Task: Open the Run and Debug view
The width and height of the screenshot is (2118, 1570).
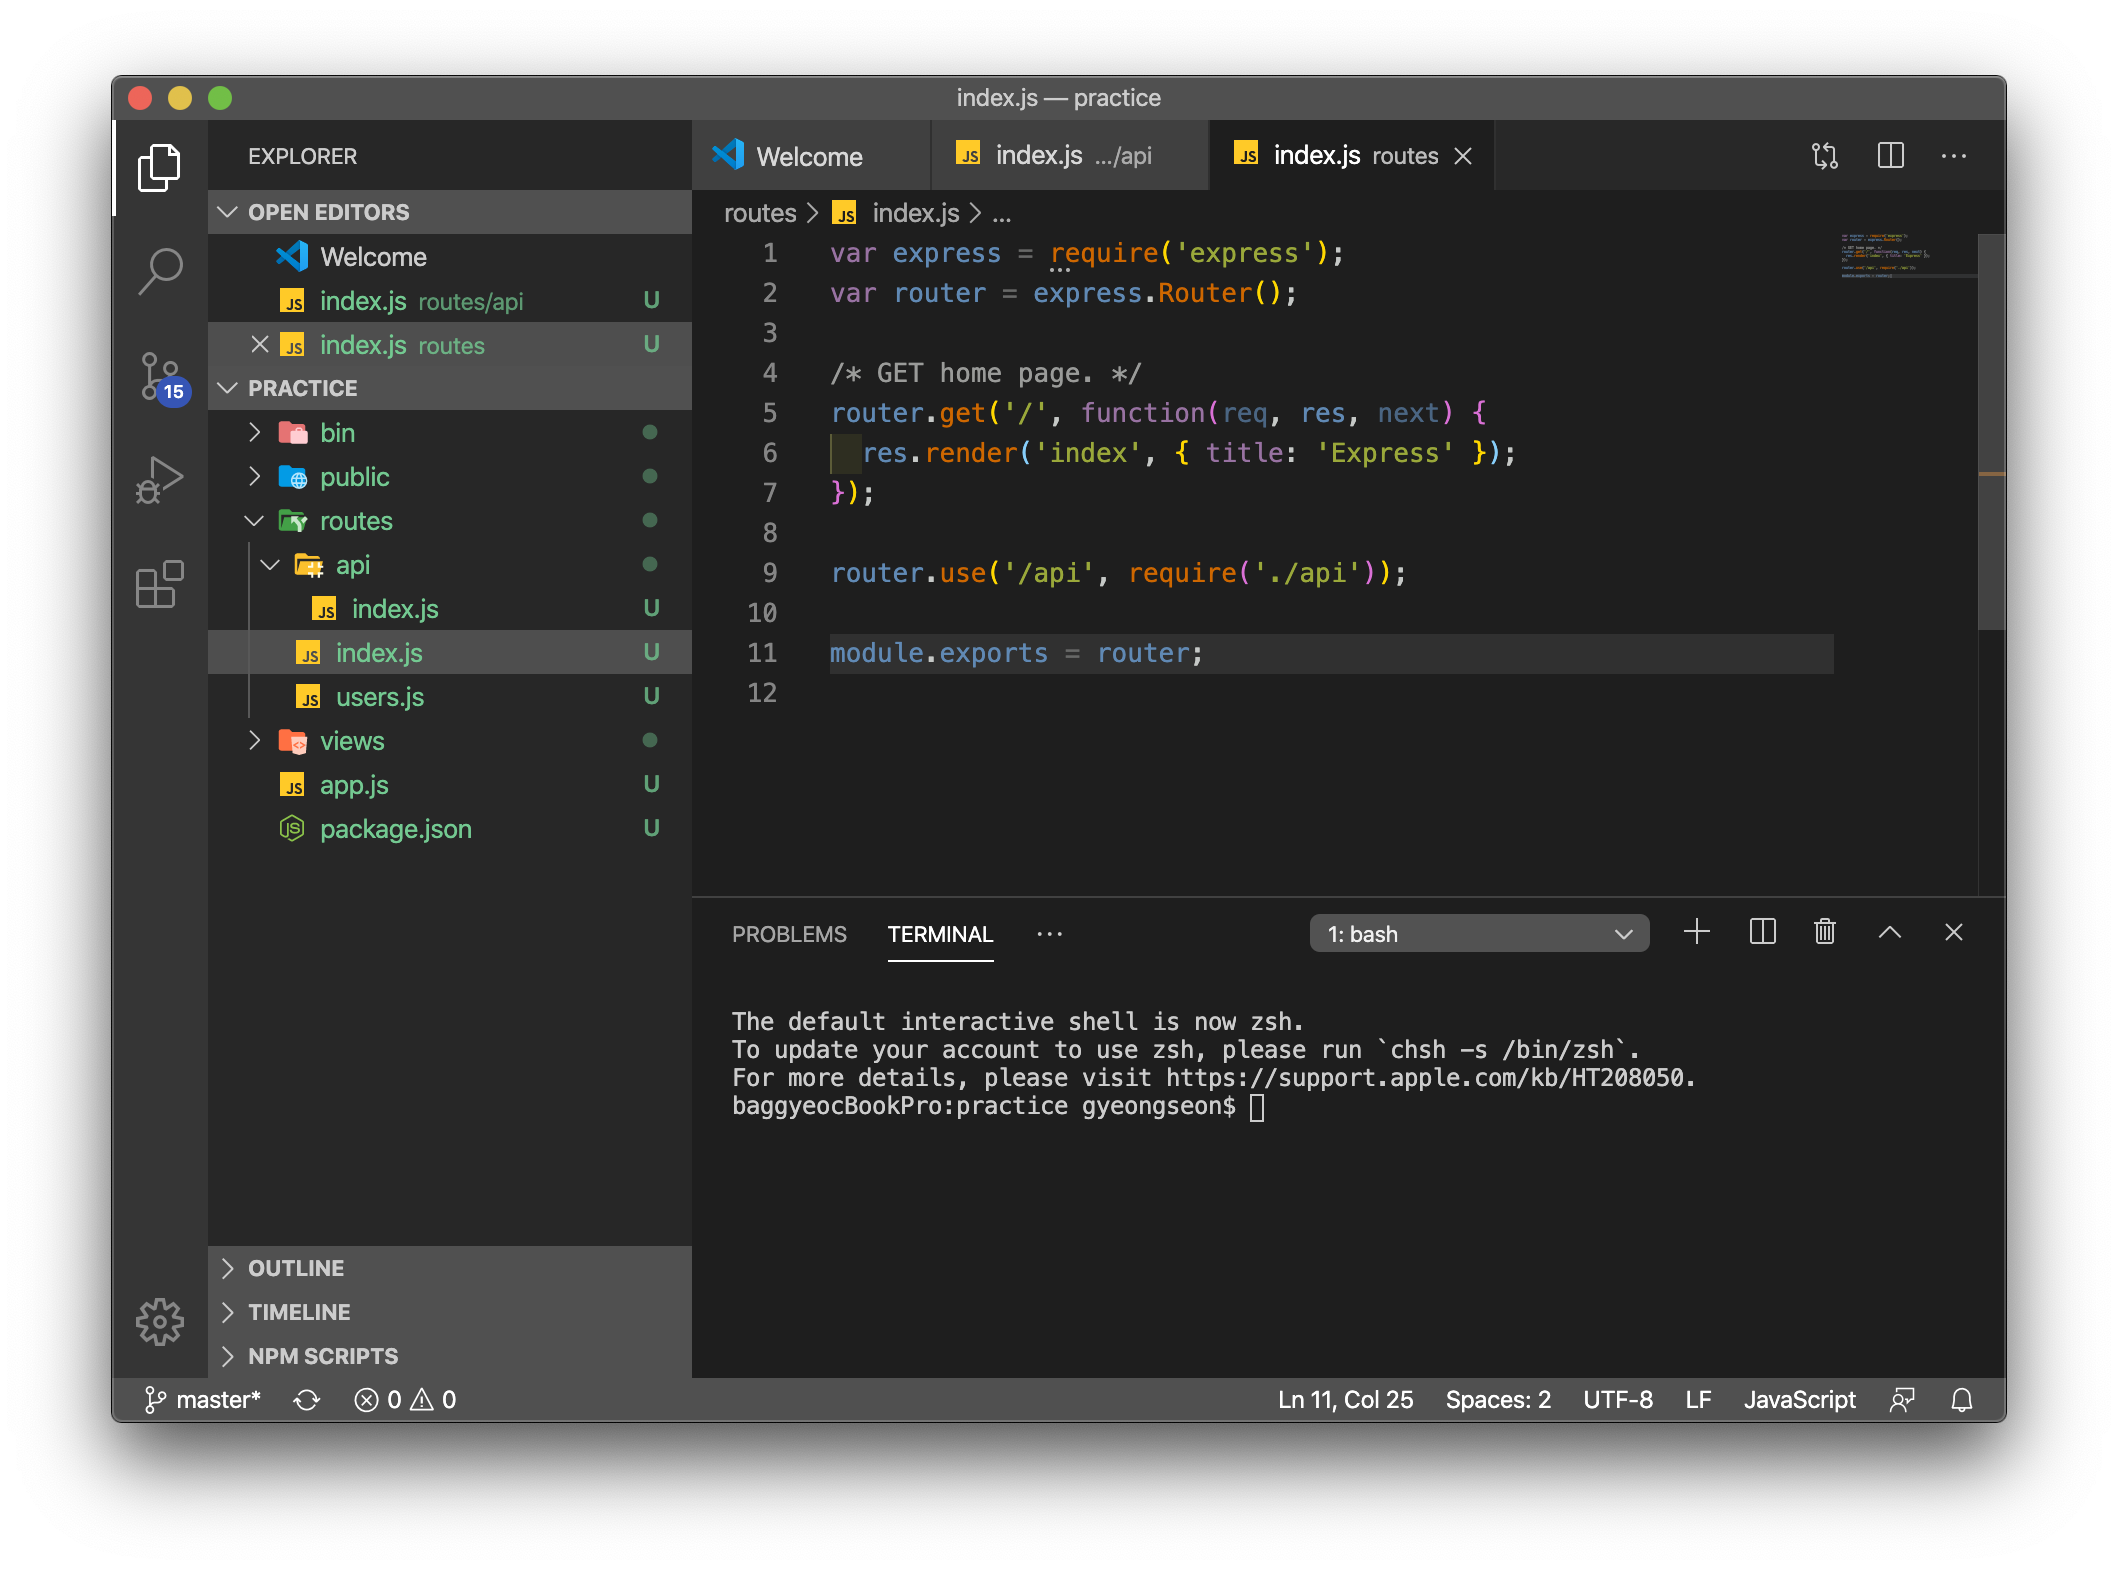Action: (x=160, y=481)
